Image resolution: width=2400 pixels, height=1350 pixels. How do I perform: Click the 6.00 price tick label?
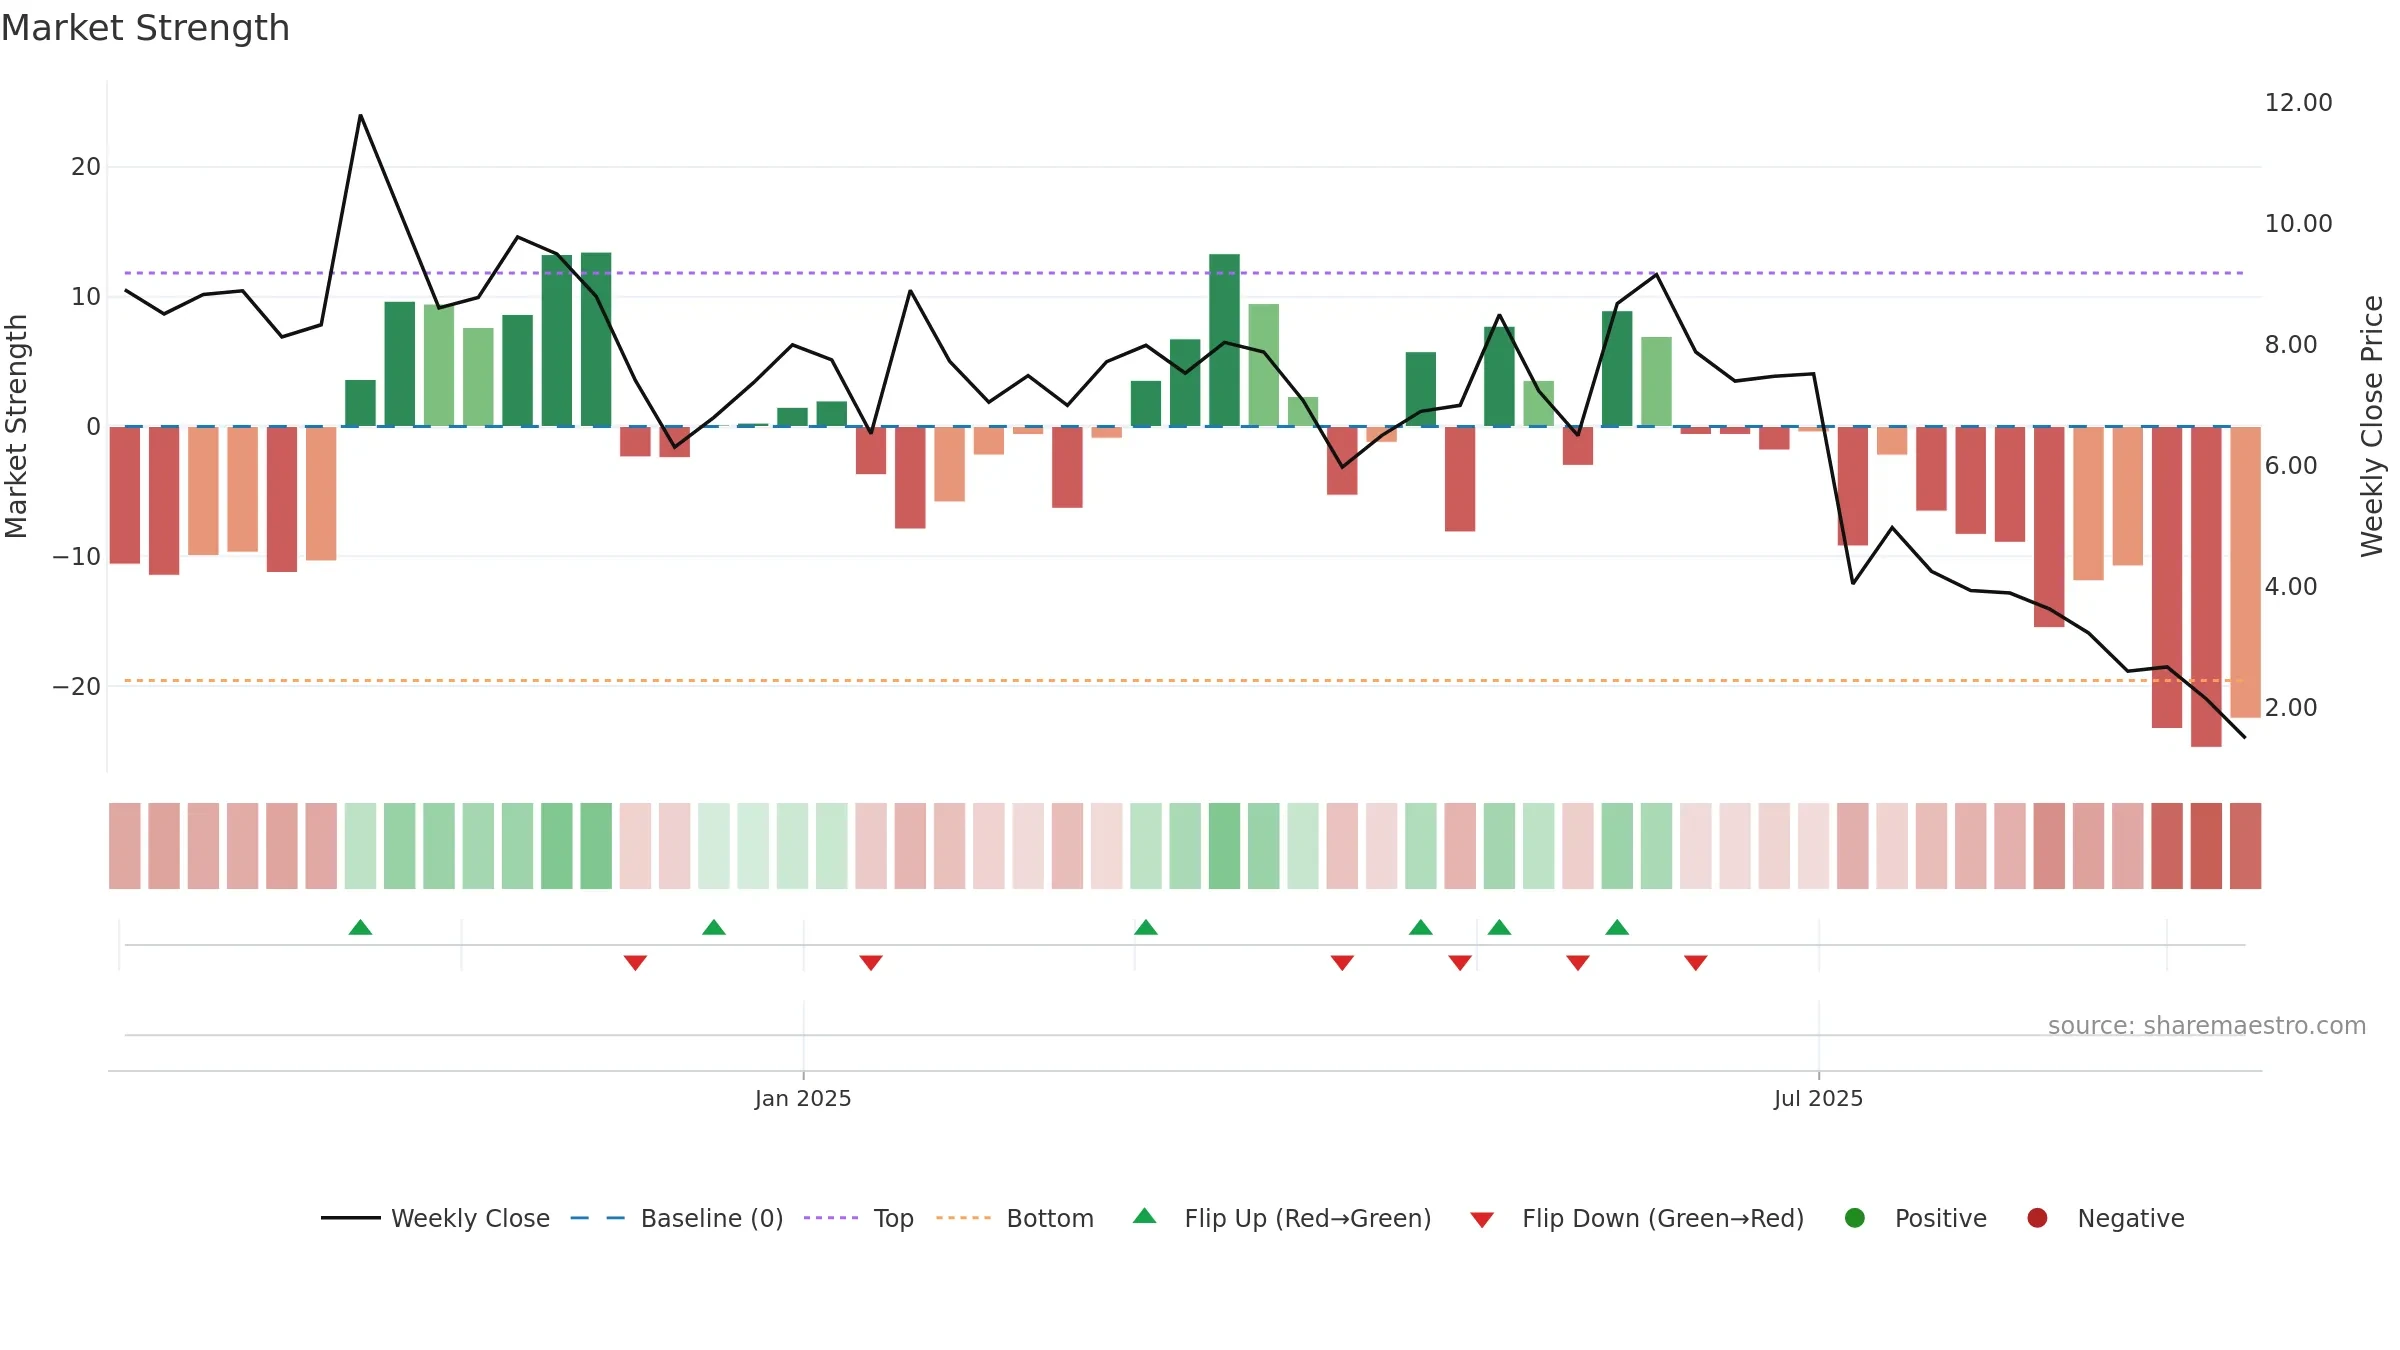point(2290,466)
